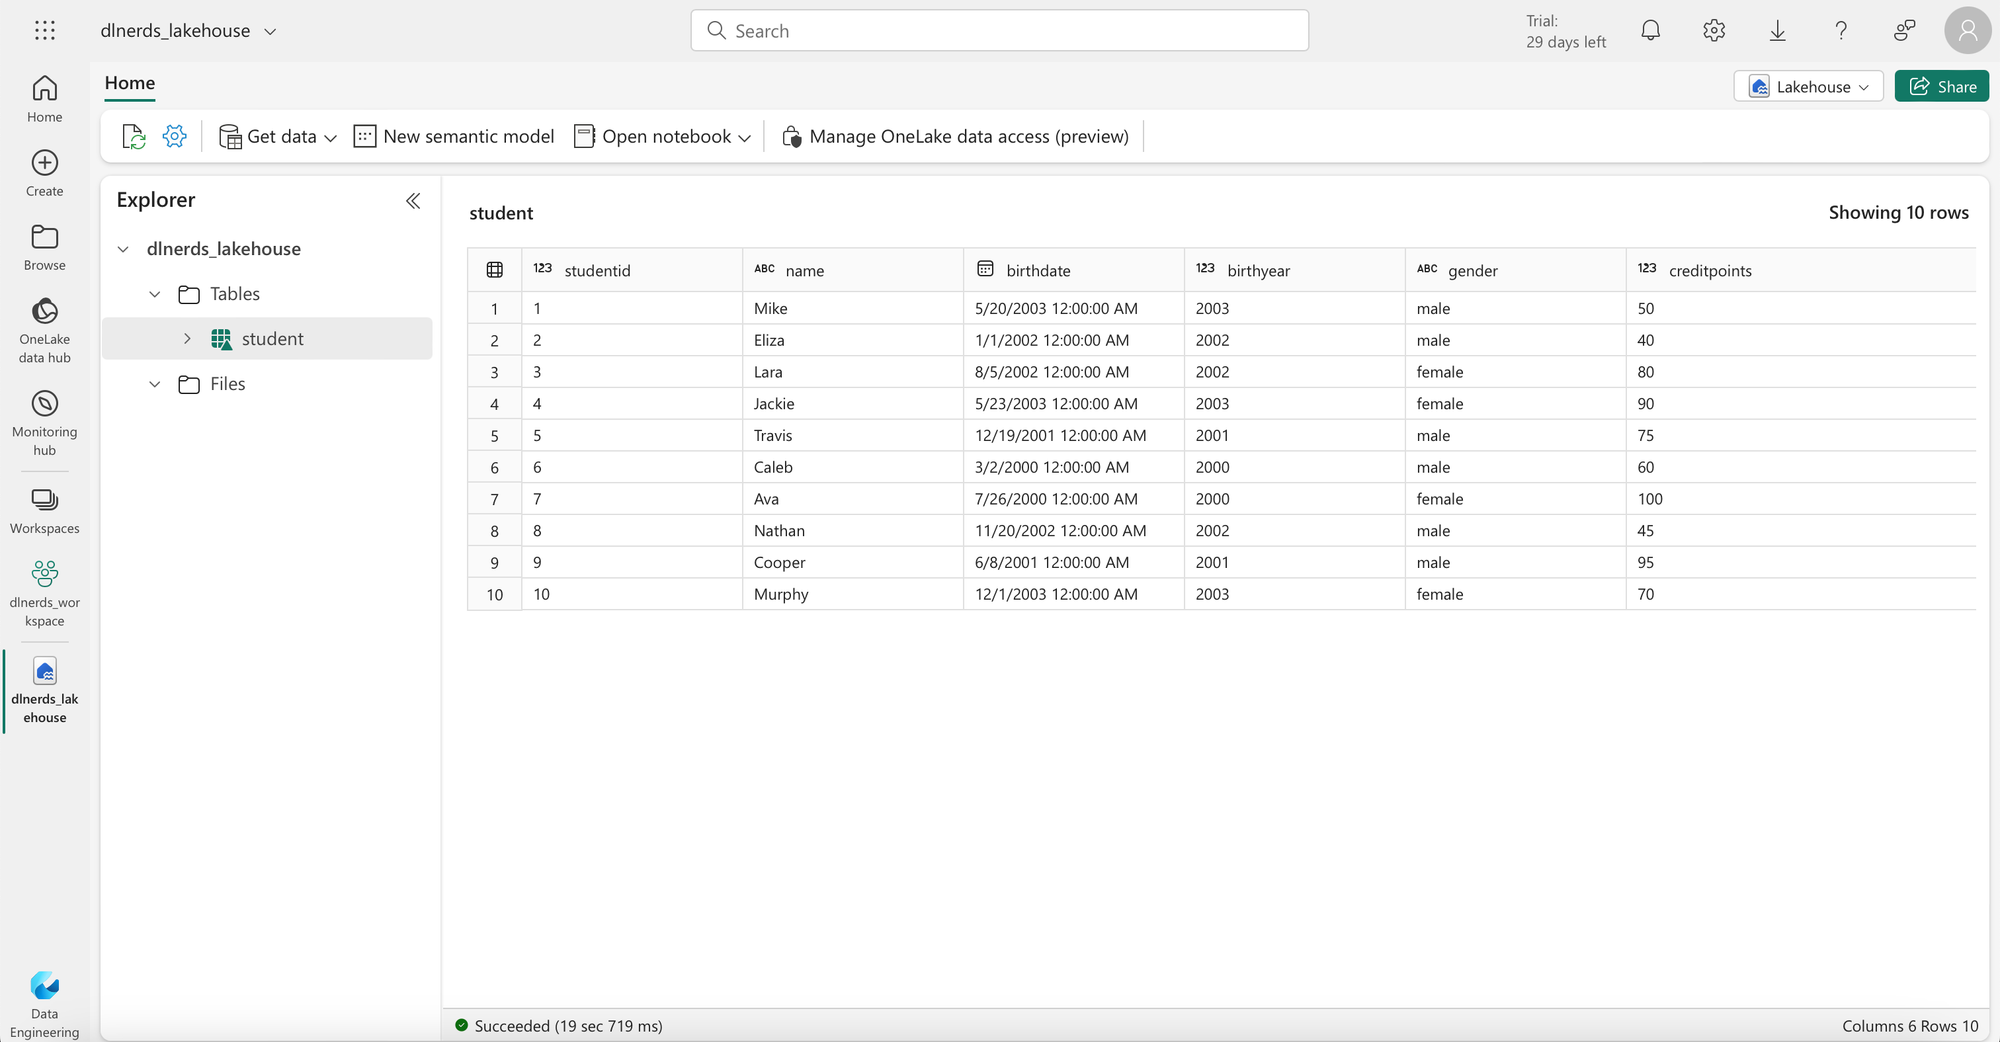Click the Search box

tap(1000, 31)
